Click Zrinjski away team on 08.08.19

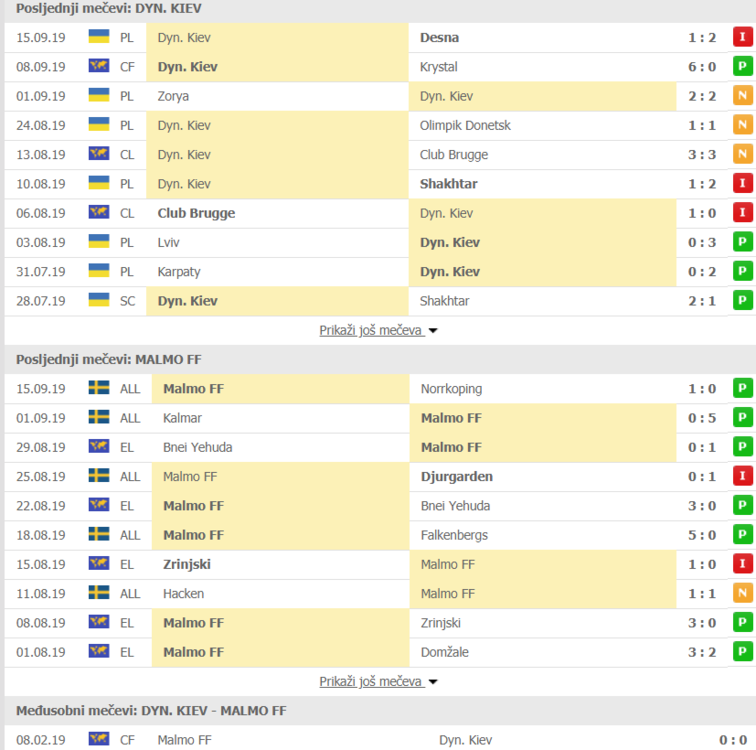tap(441, 623)
